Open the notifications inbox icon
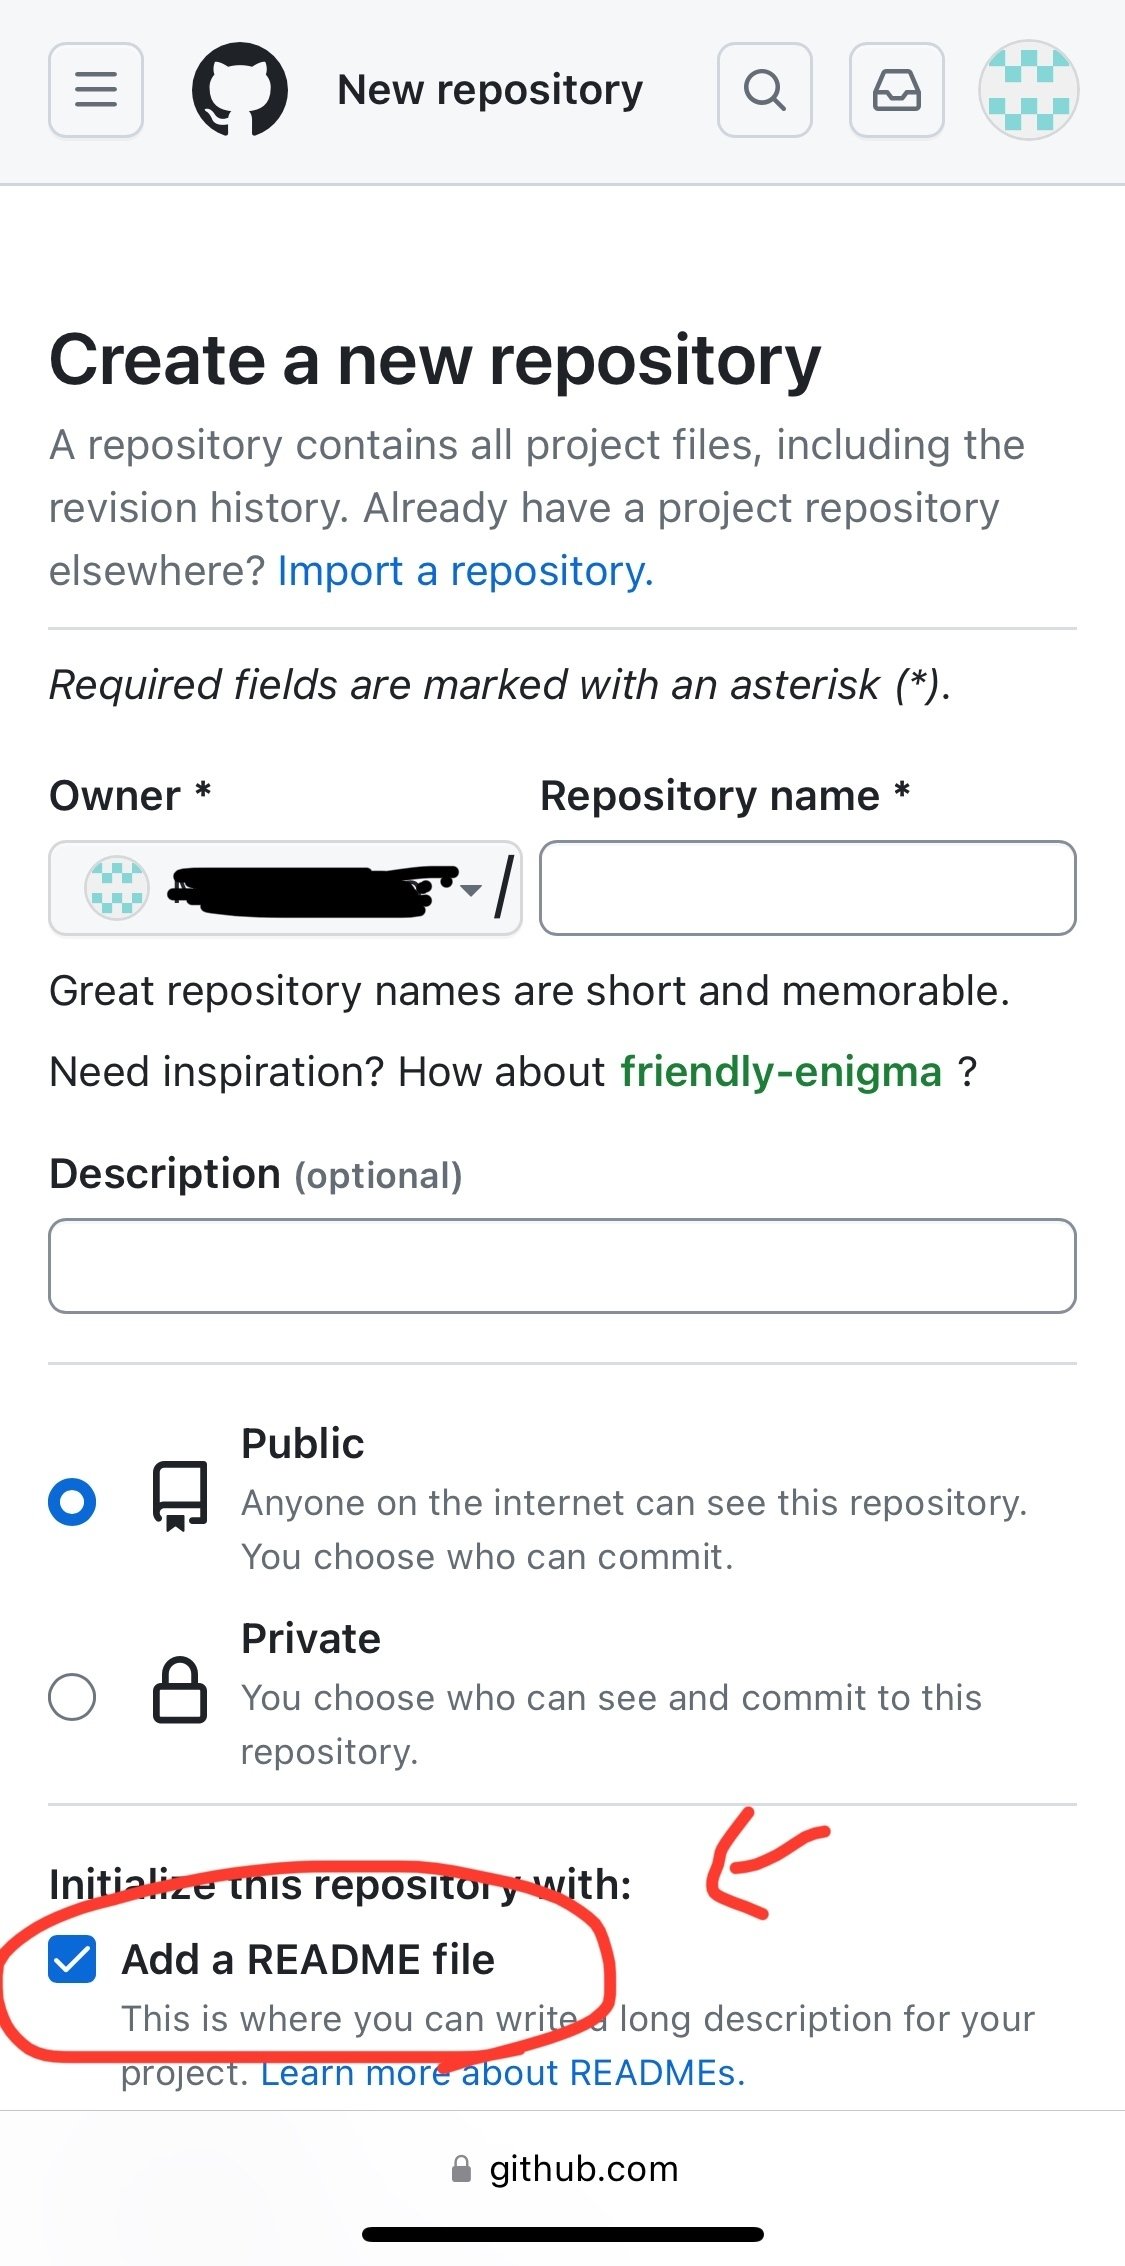 point(897,90)
